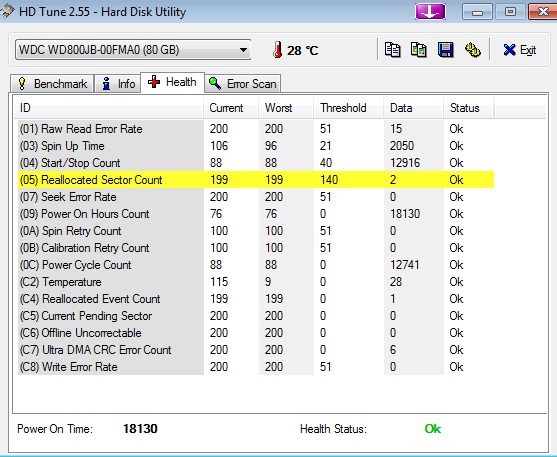Click the Status column header
This screenshot has width=557, height=457.
pyautogui.click(x=469, y=108)
